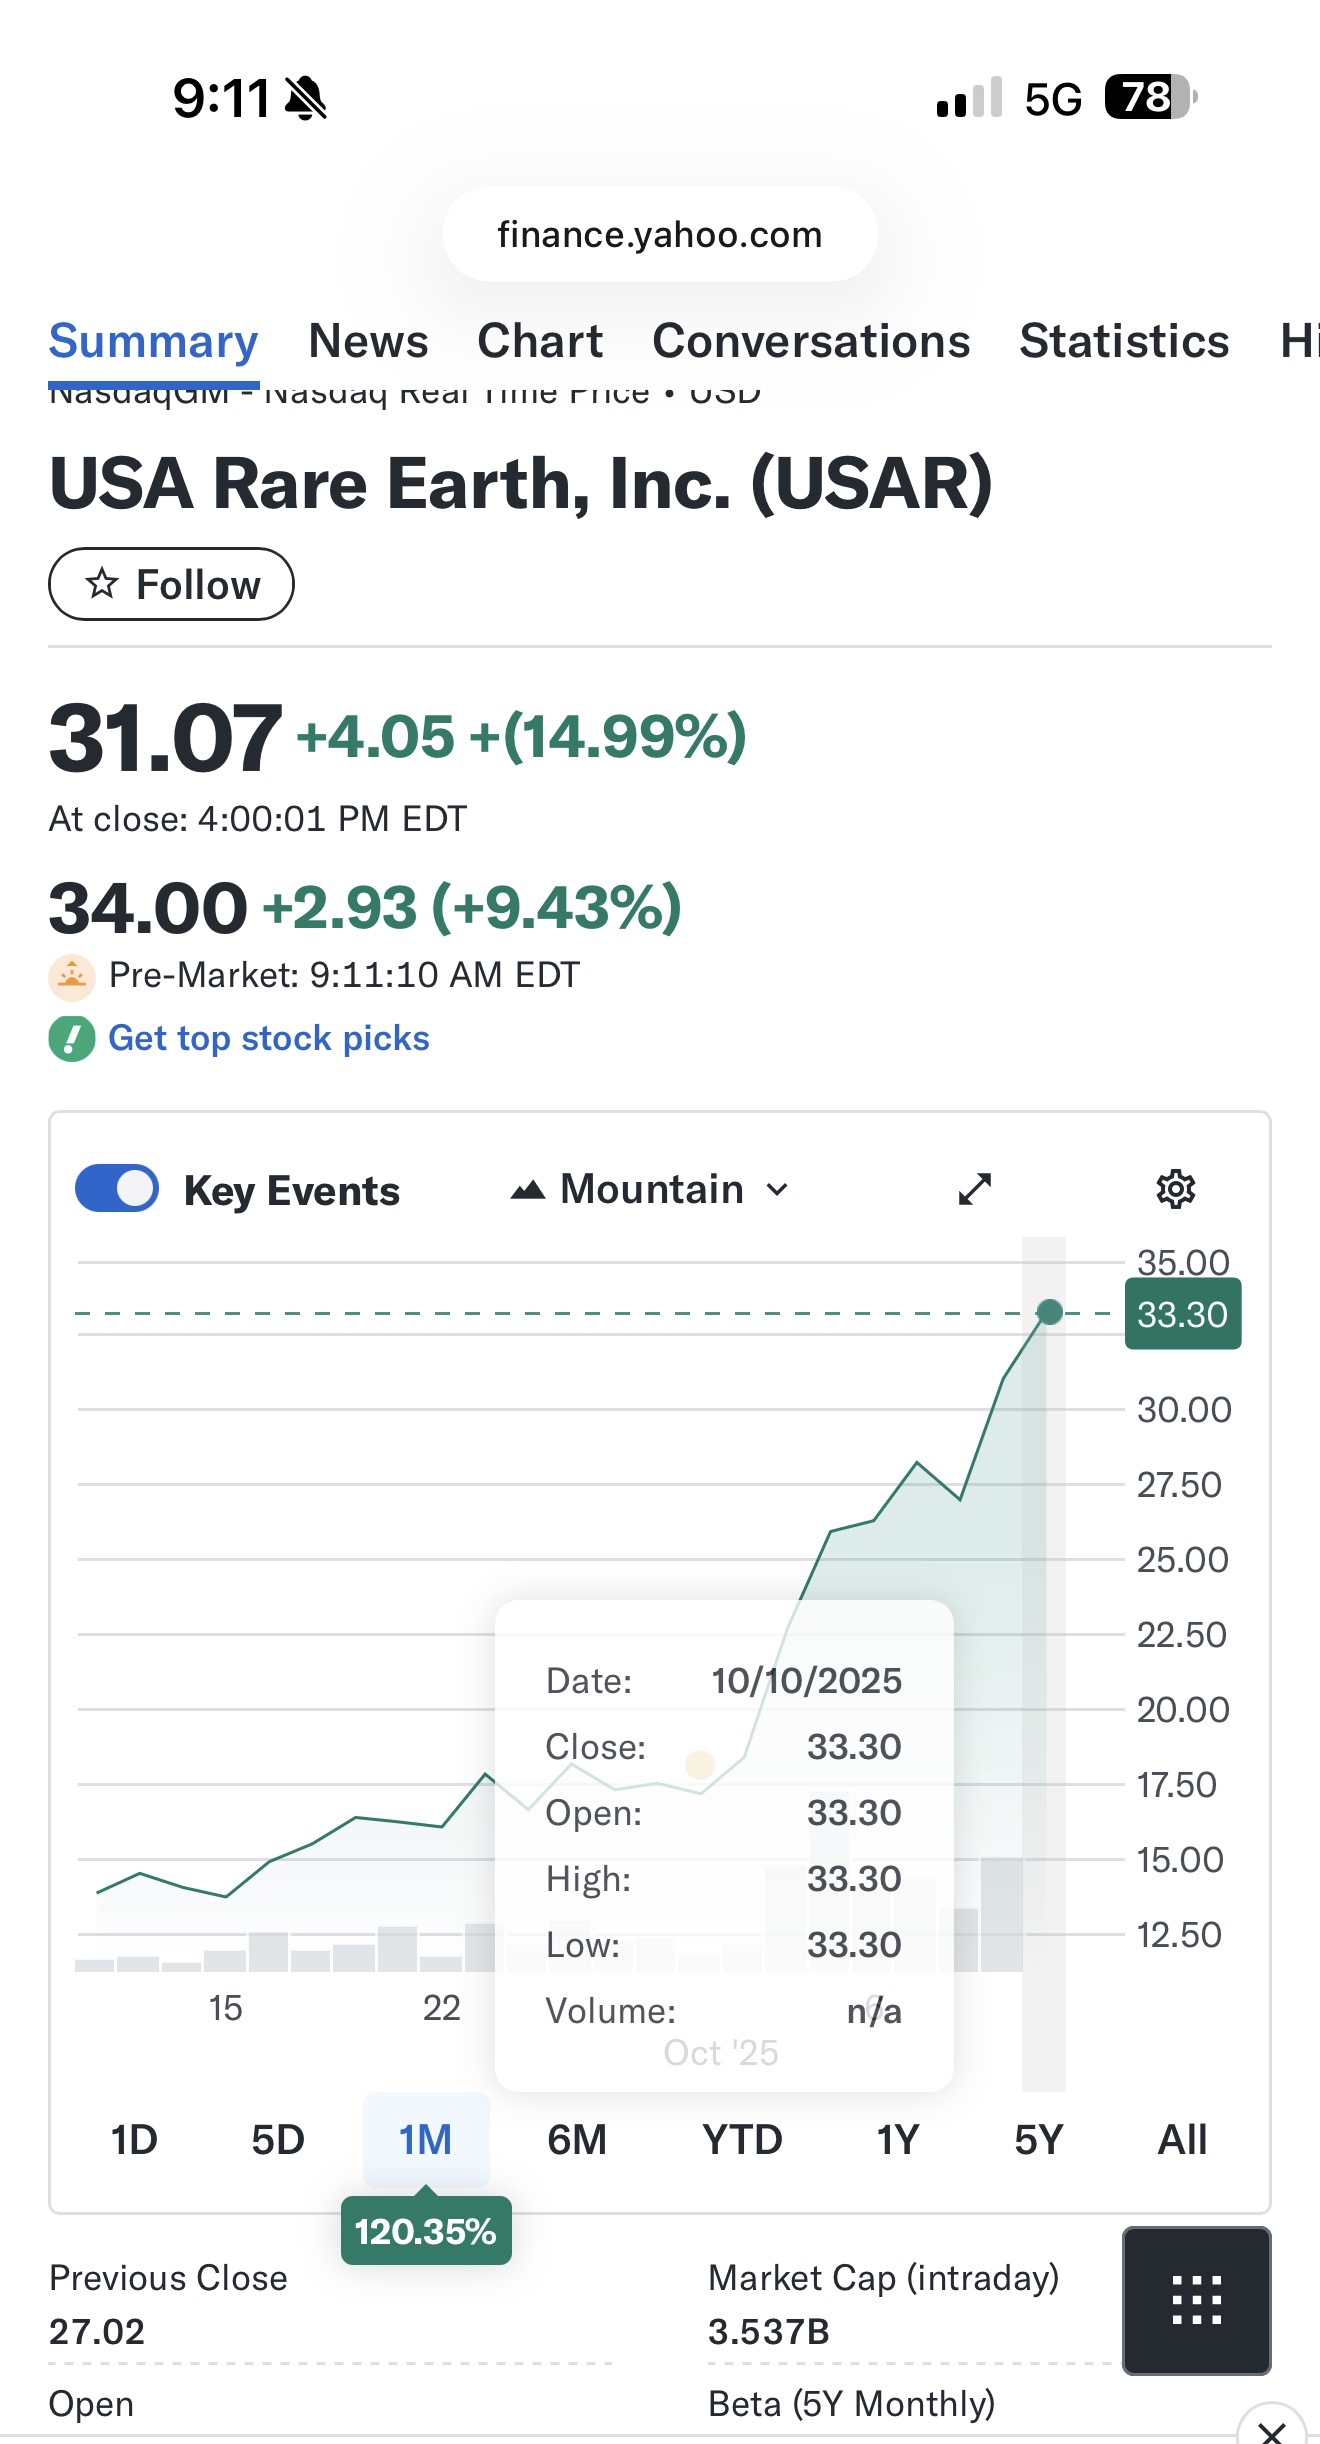Open the Mountain chart type dropdown
Image resolution: width=1320 pixels, height=2444 pixels.
[652, 1190]
